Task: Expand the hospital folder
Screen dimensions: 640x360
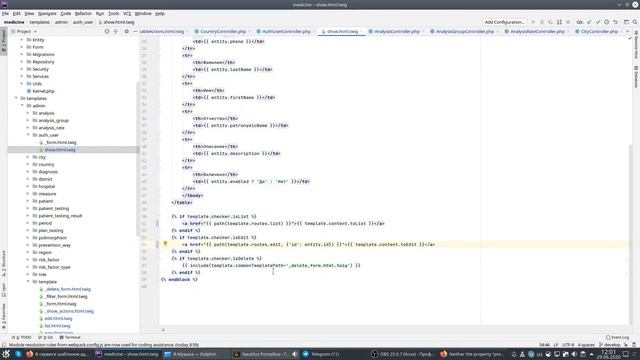Action: 28,187
